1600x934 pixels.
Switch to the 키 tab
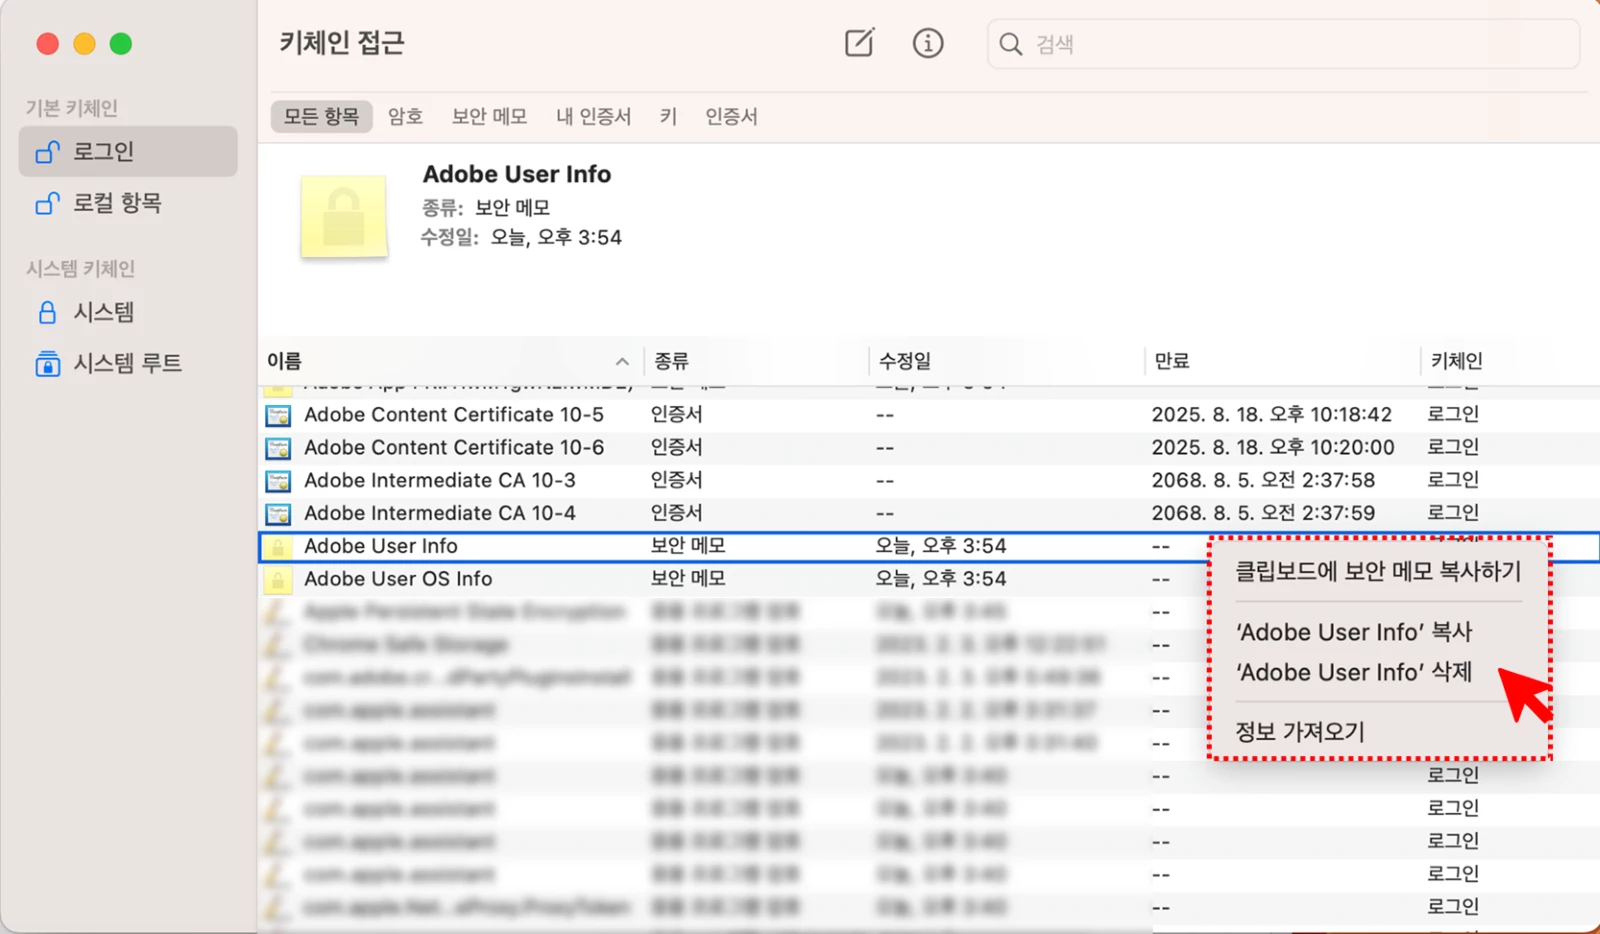click(x=668, y=117)
